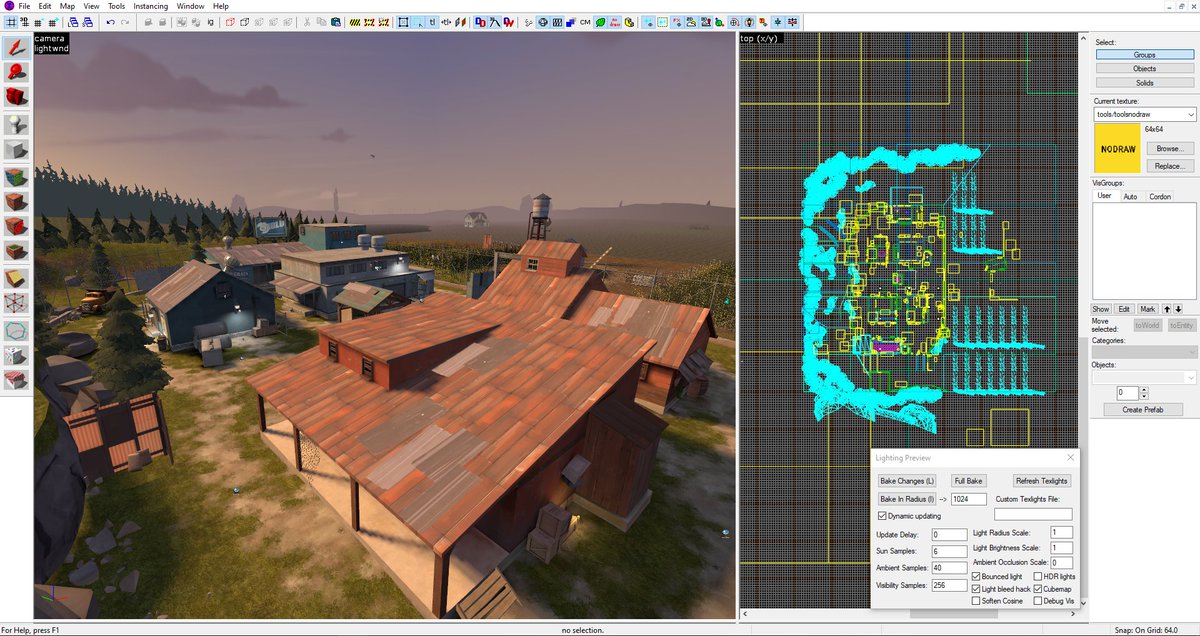Switch to the Auto VisGroups tab

1130,197
